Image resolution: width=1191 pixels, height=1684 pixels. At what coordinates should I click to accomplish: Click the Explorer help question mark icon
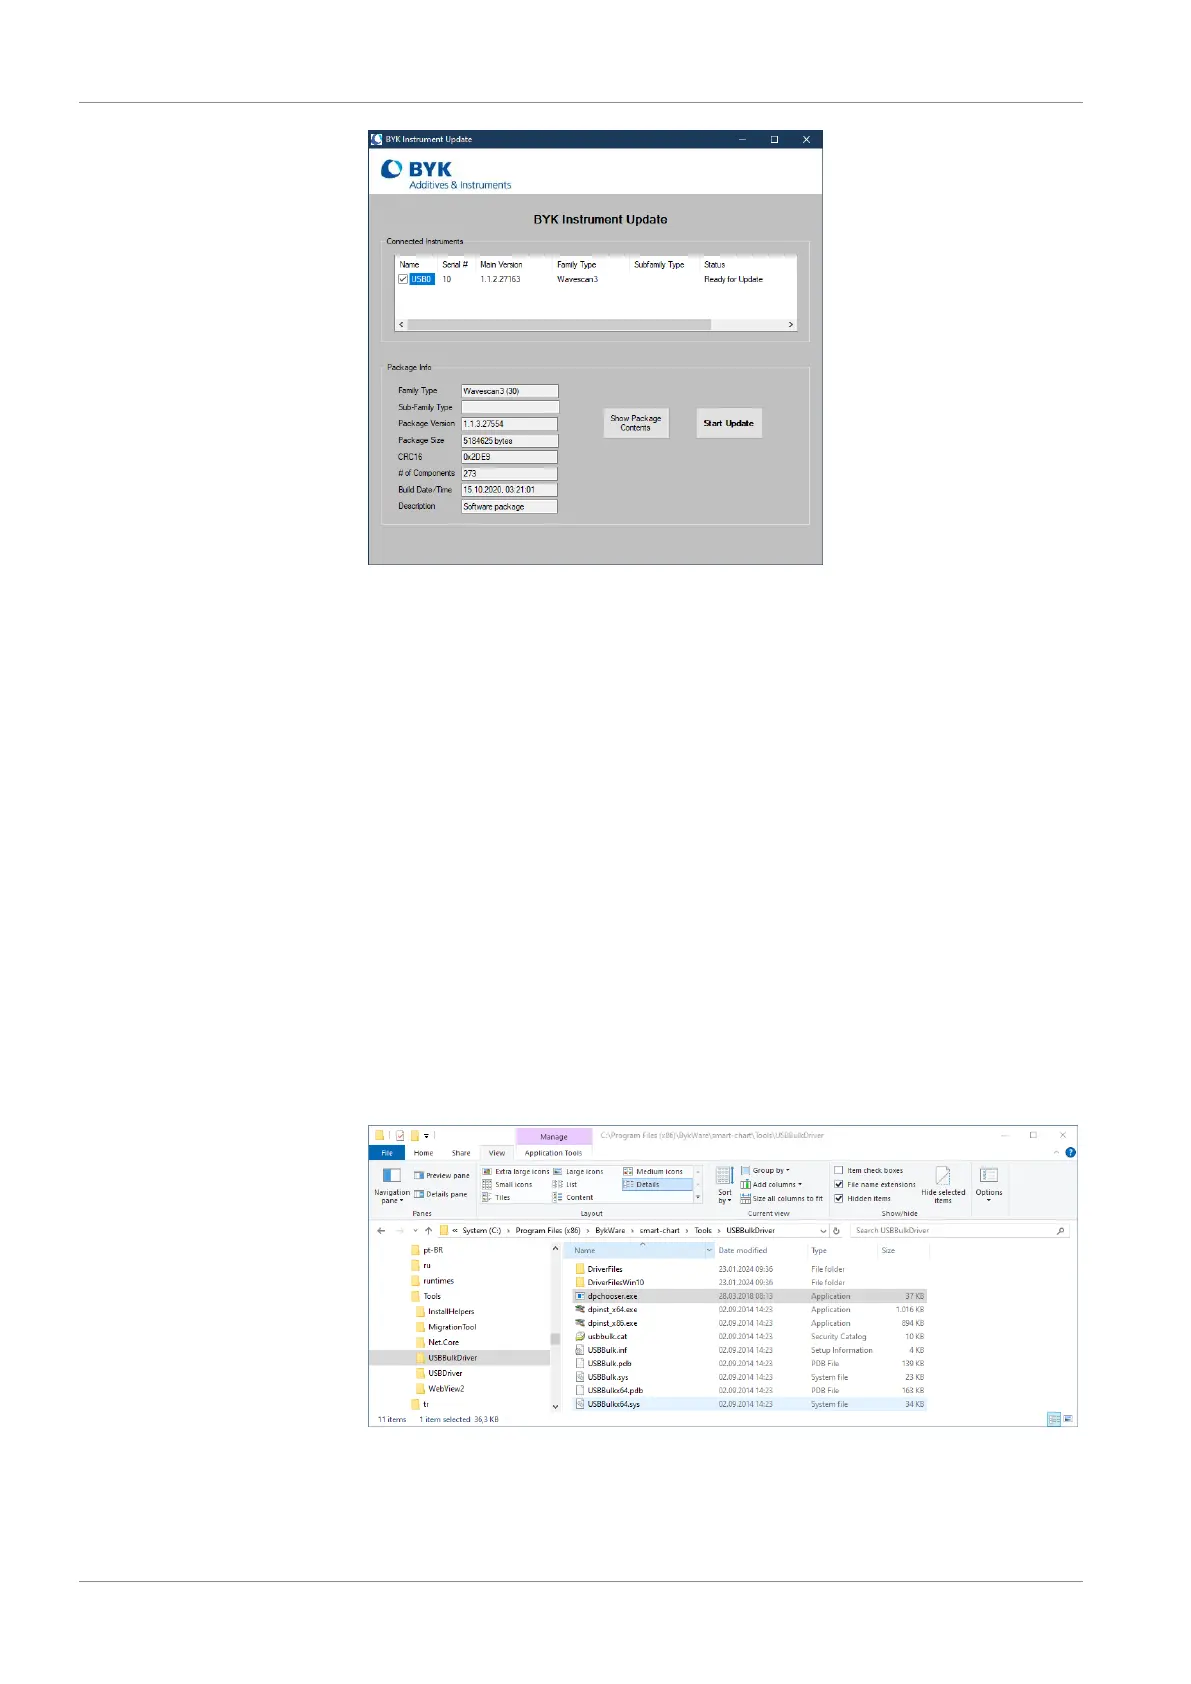tap(1071, 1153)
